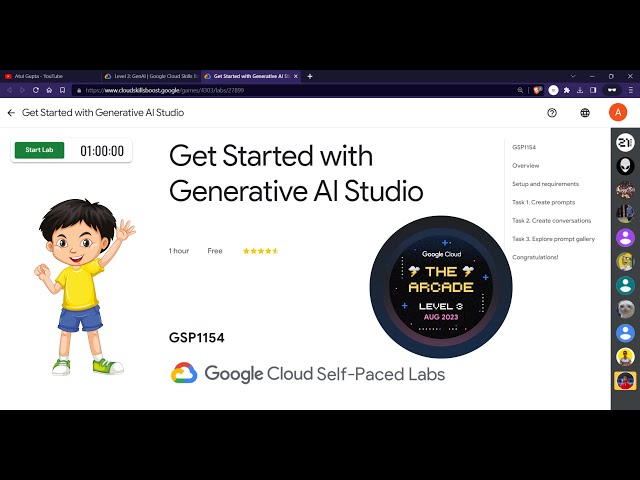Open the help question mark icon

tap(552, 113)
